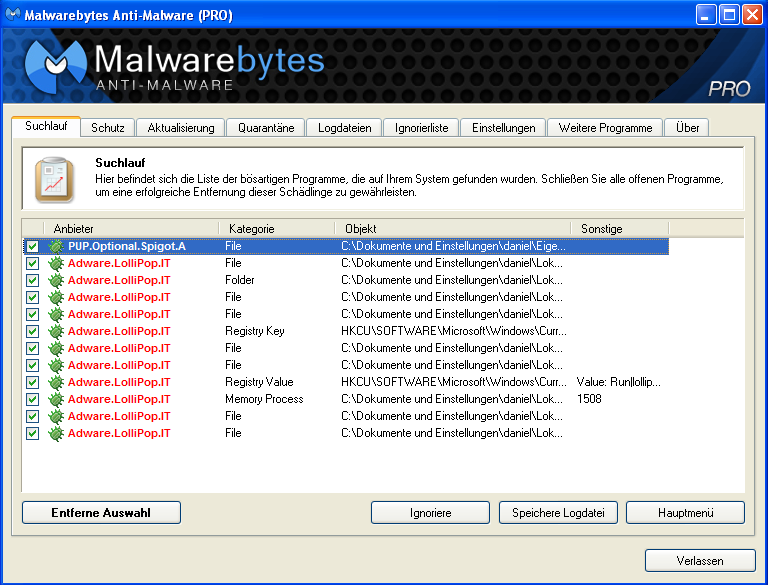
Task: Click Adware.LolliPop.IT in the Registry Value row
Action: pyautogui.click(x=119, y=382)
